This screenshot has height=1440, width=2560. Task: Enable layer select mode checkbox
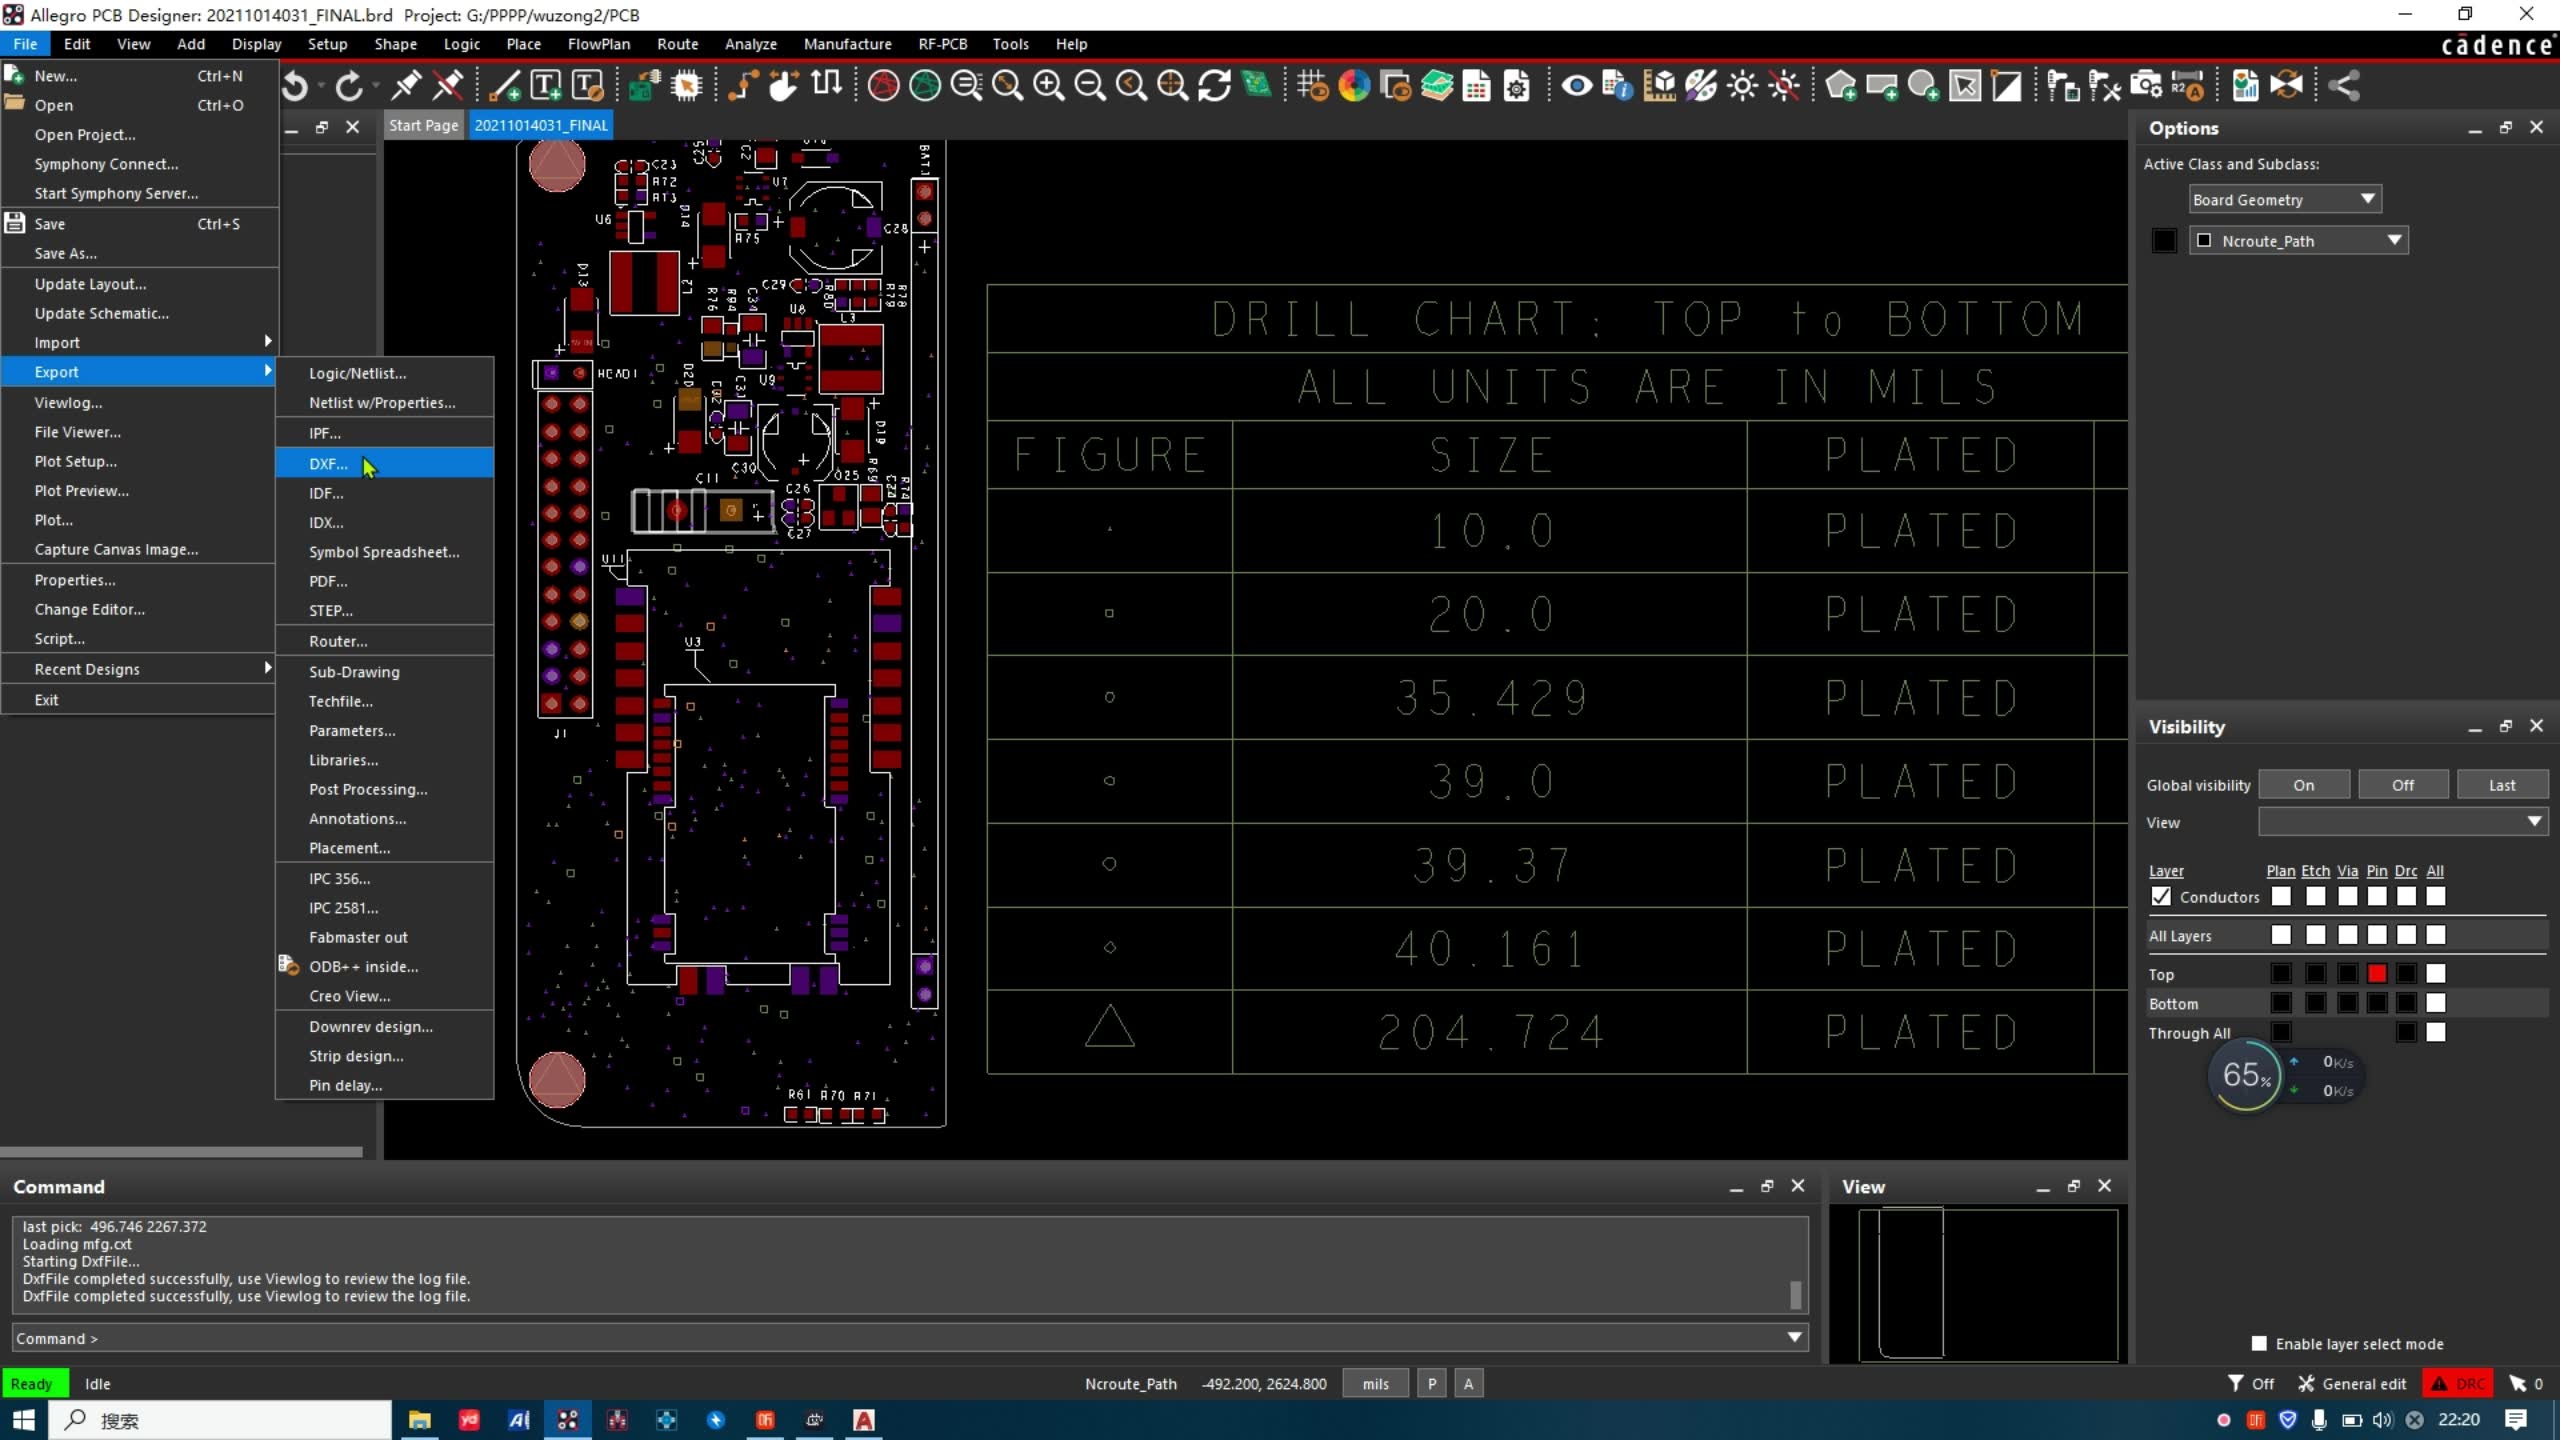click(x=2259, y=1343)
